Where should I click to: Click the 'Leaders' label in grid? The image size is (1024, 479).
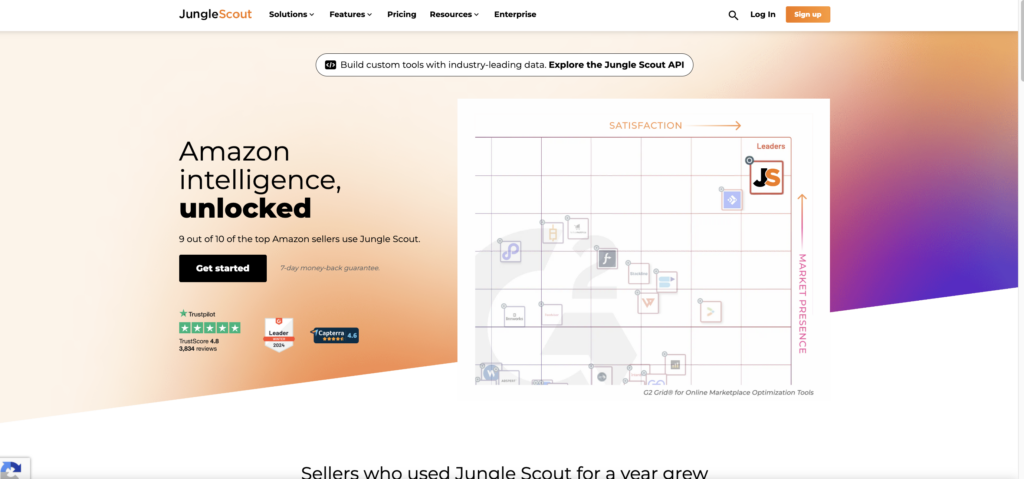click(771, 146)
